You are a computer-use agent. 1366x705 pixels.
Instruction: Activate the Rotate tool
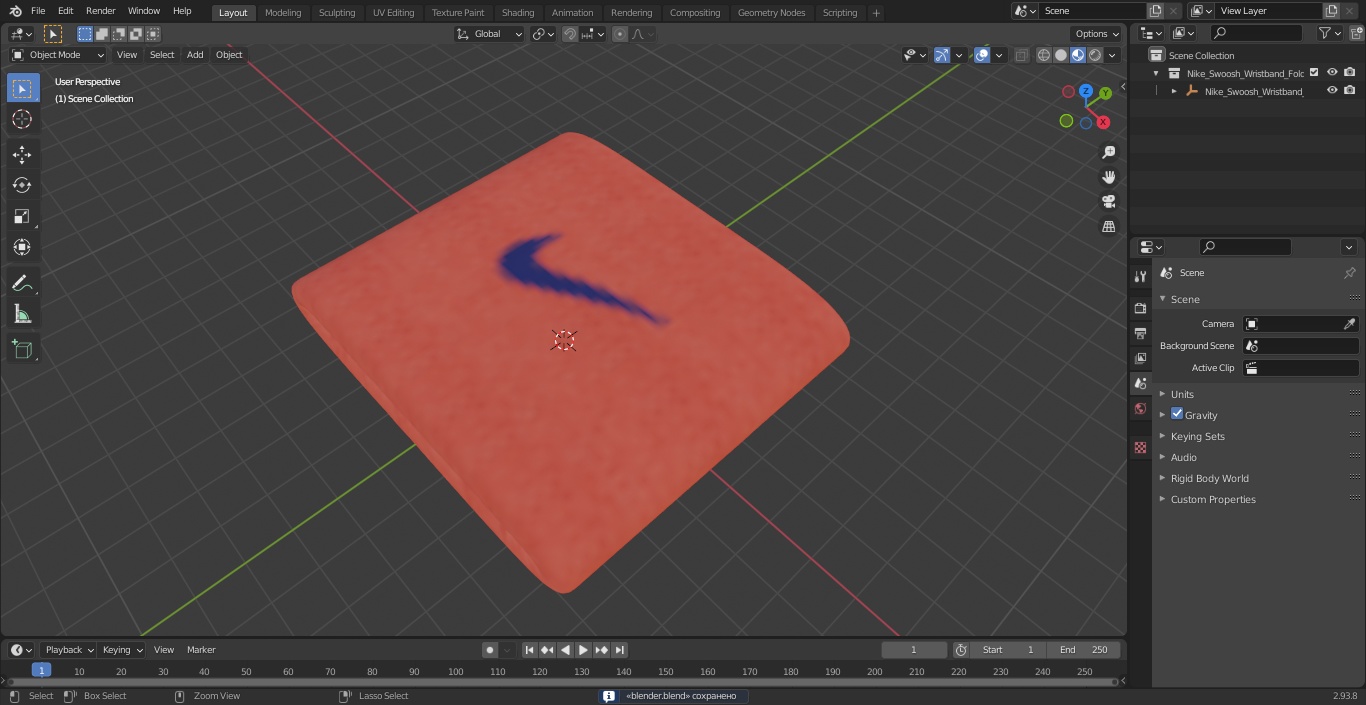[x=22, y=185]
